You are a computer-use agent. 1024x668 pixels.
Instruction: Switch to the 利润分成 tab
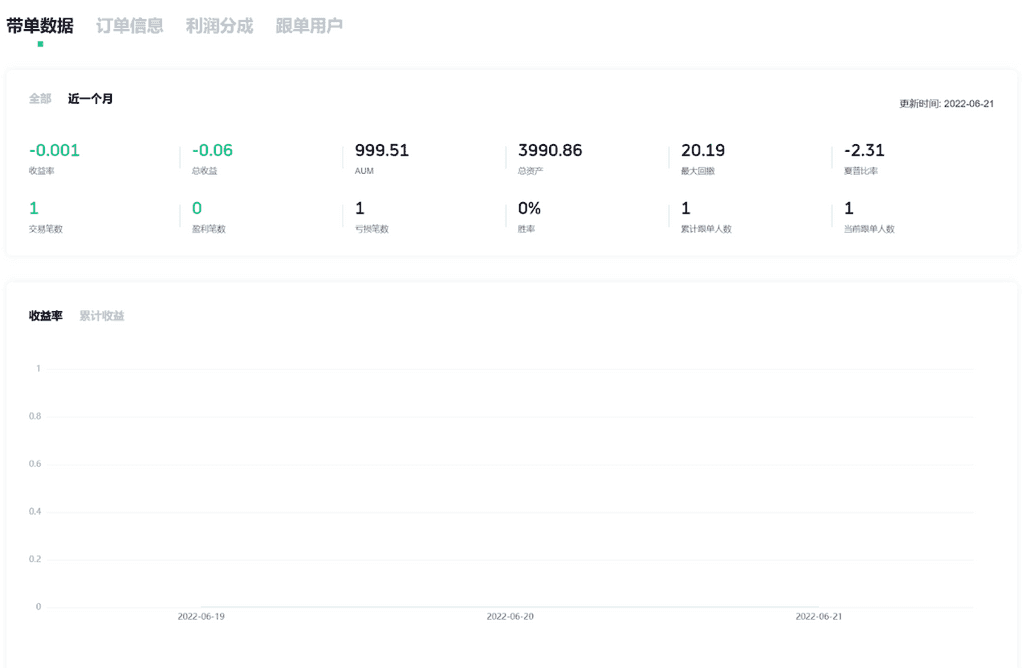click(x=219, y=26)
